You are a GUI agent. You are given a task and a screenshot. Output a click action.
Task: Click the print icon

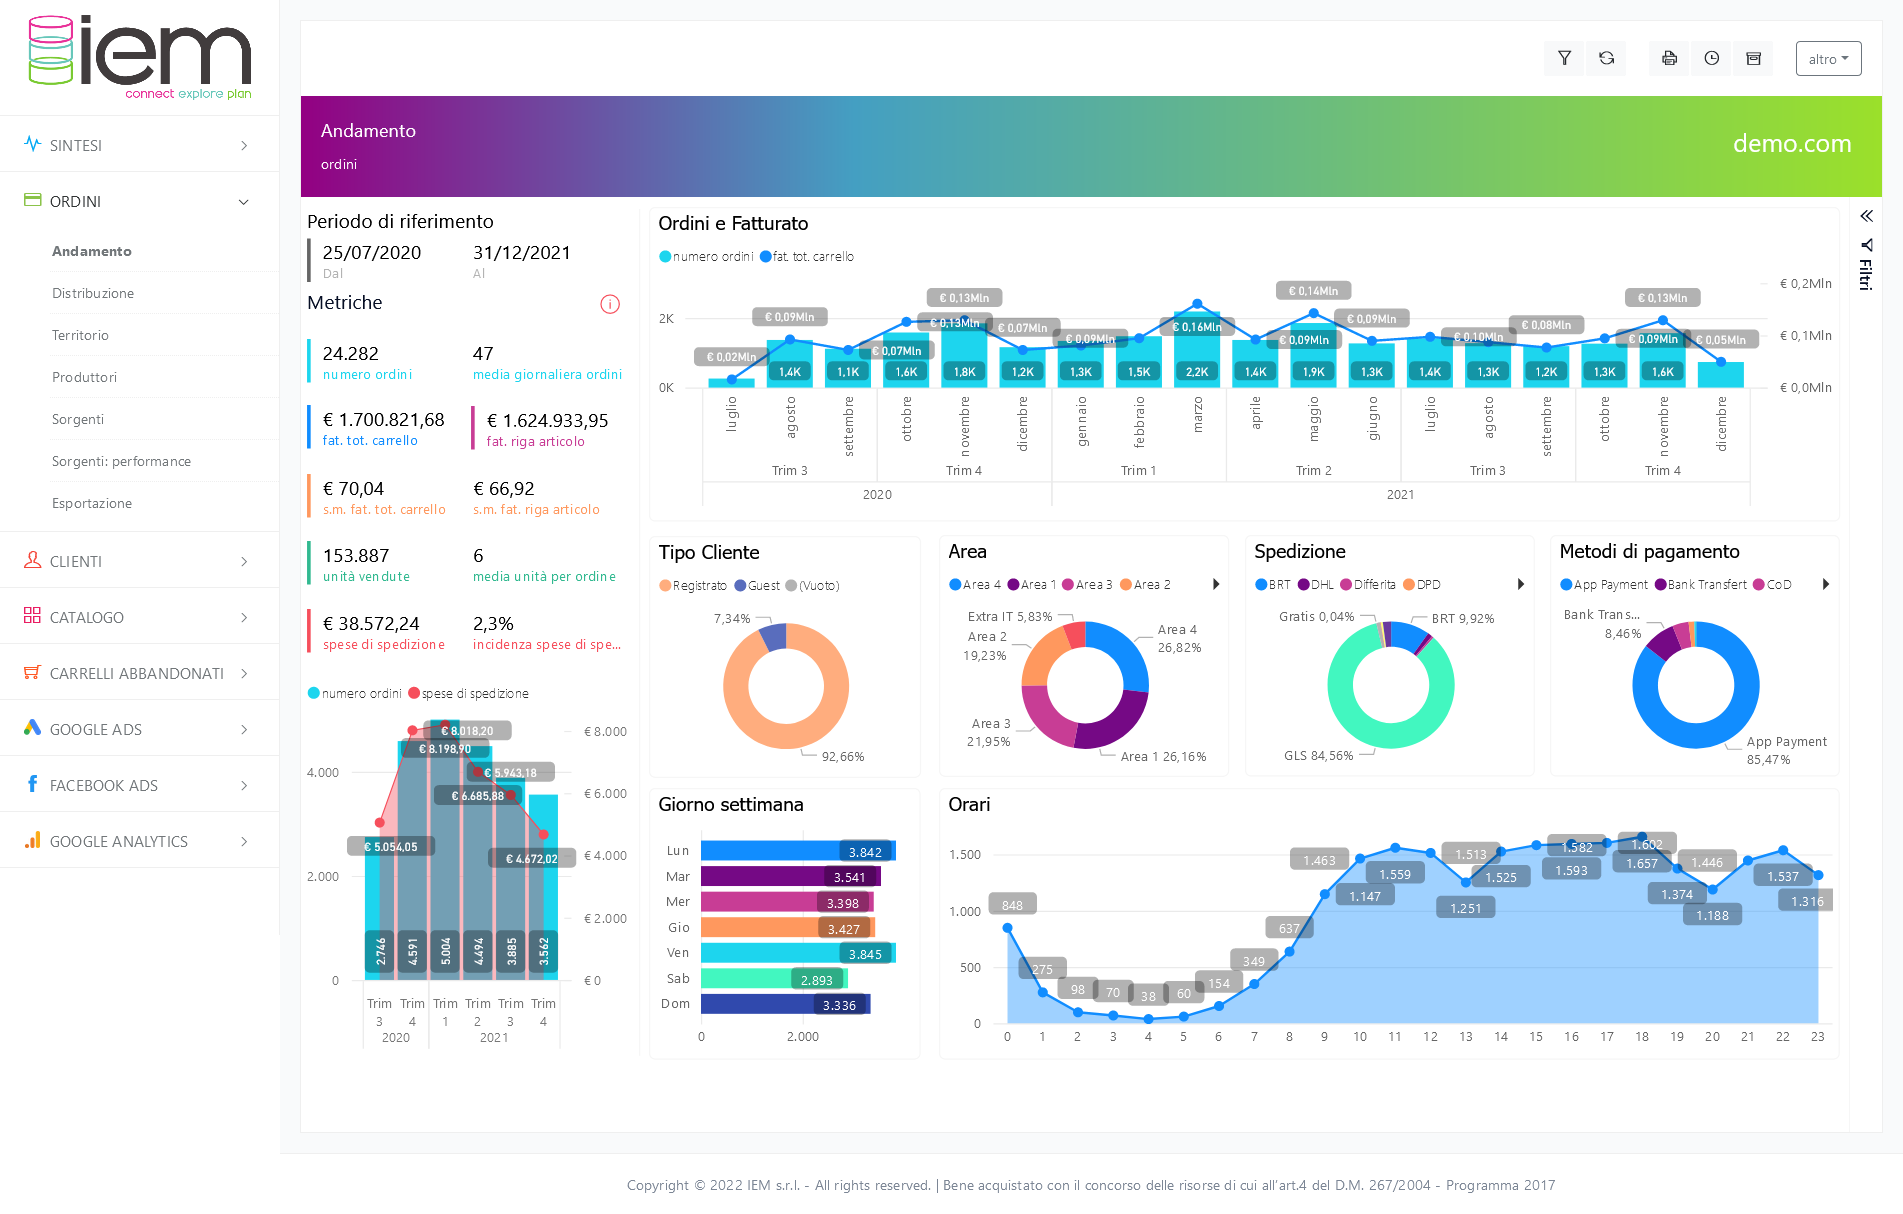(1669, 59)
